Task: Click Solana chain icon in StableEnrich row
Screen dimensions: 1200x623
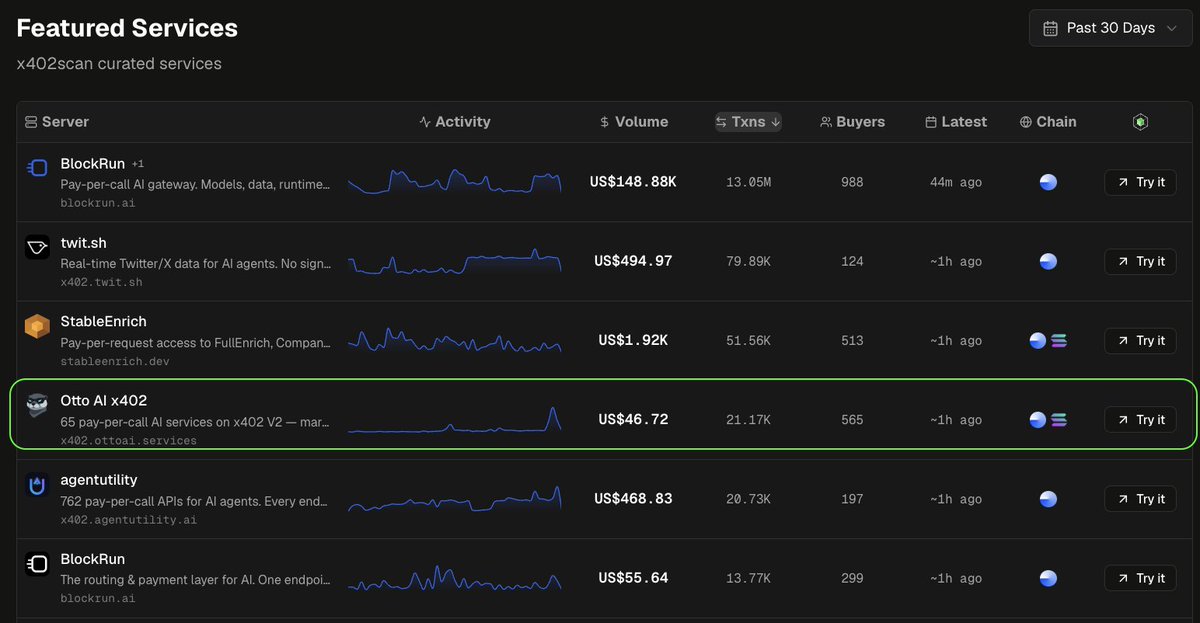Action: pyautogui.click(x=1059, y=341)
